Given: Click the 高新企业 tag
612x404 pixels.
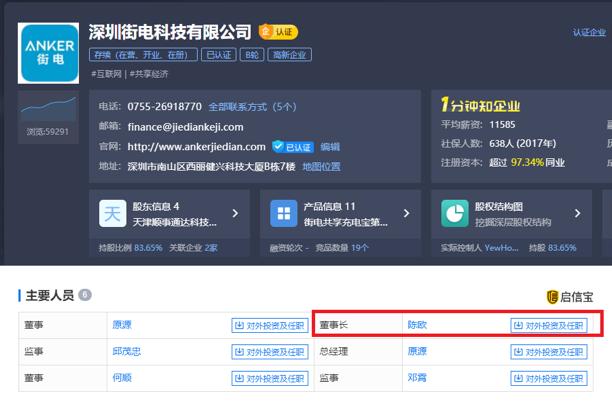Looking at the screenshot, I should point(289,55).
